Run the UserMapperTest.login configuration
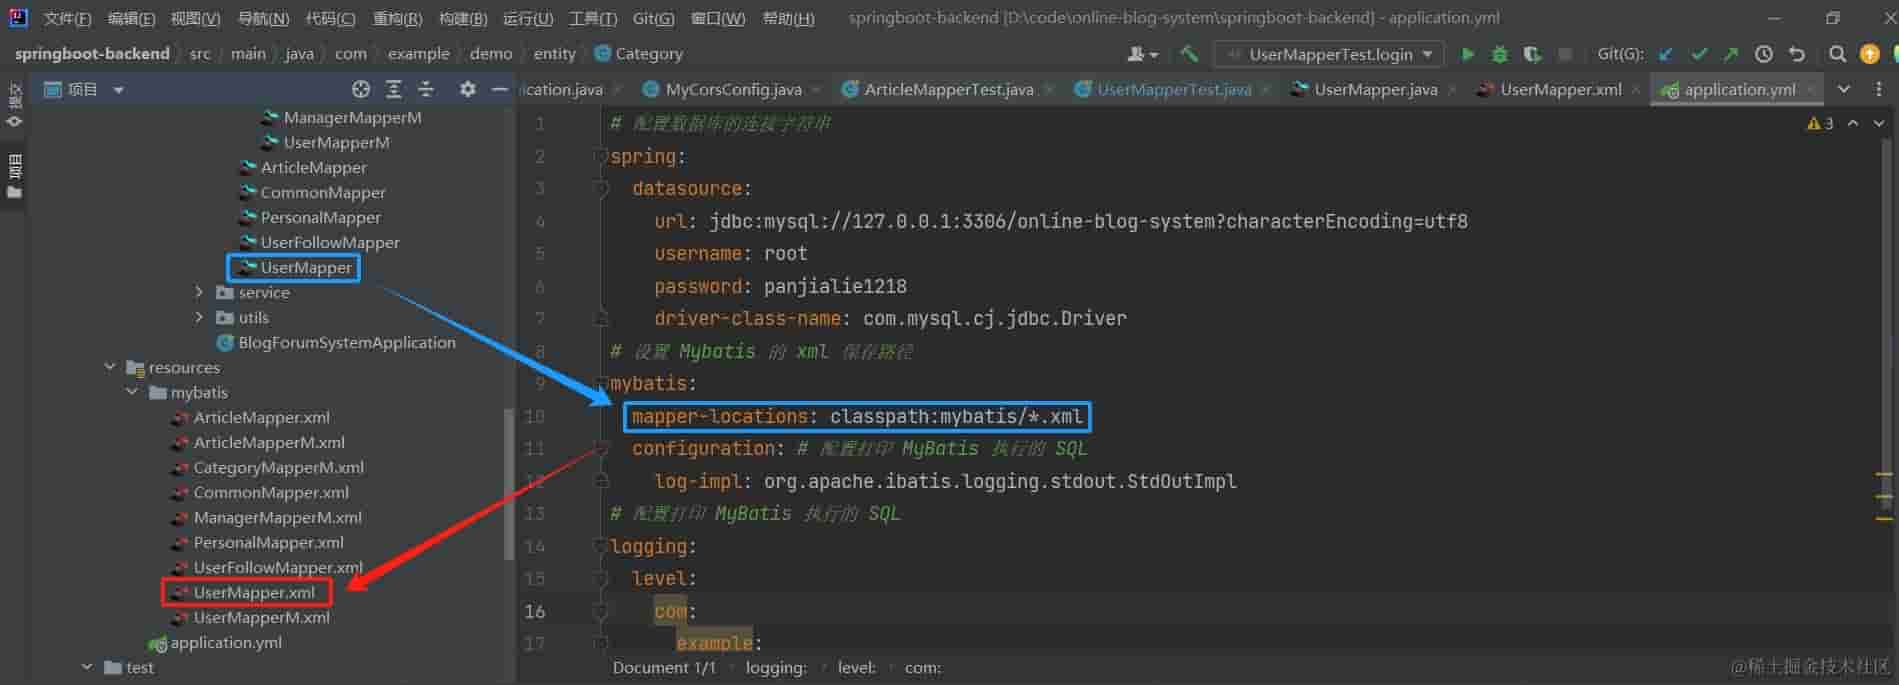The height and width of the screenshot is (685, 1899). click(x=1467, y=54)
